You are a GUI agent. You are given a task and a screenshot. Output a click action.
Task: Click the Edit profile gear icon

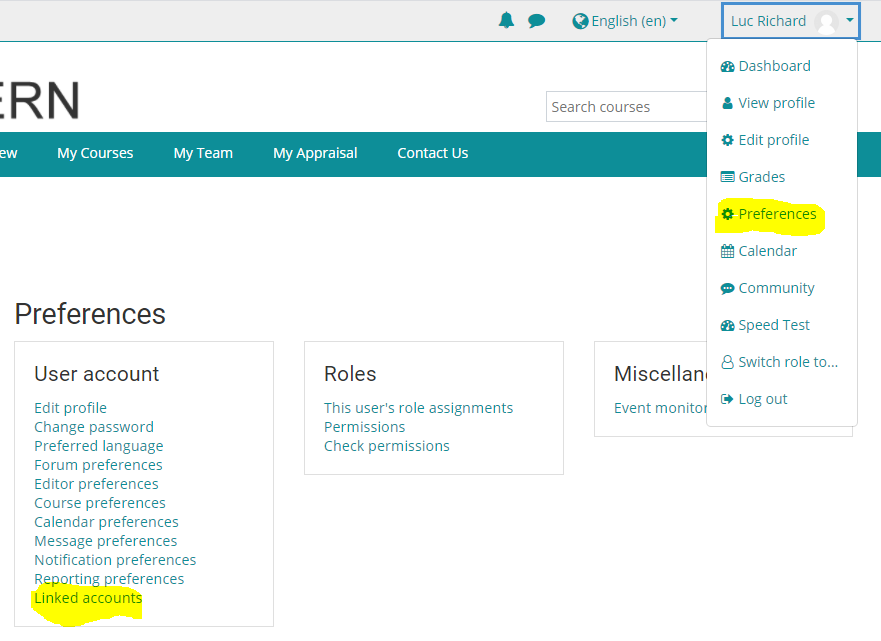(x=727, y=140)
